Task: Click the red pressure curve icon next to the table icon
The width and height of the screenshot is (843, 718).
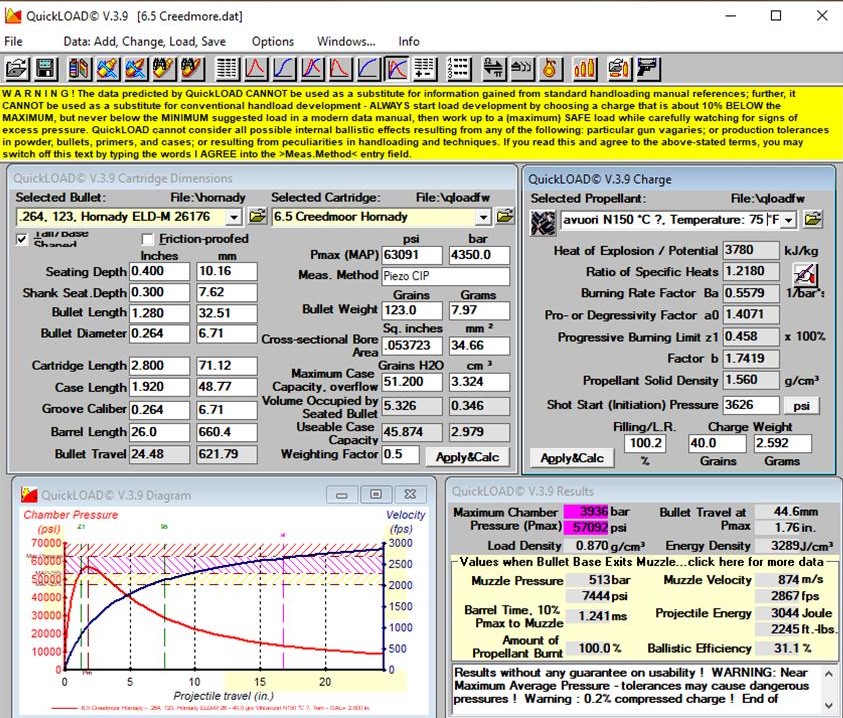Action: click(256, 69)
